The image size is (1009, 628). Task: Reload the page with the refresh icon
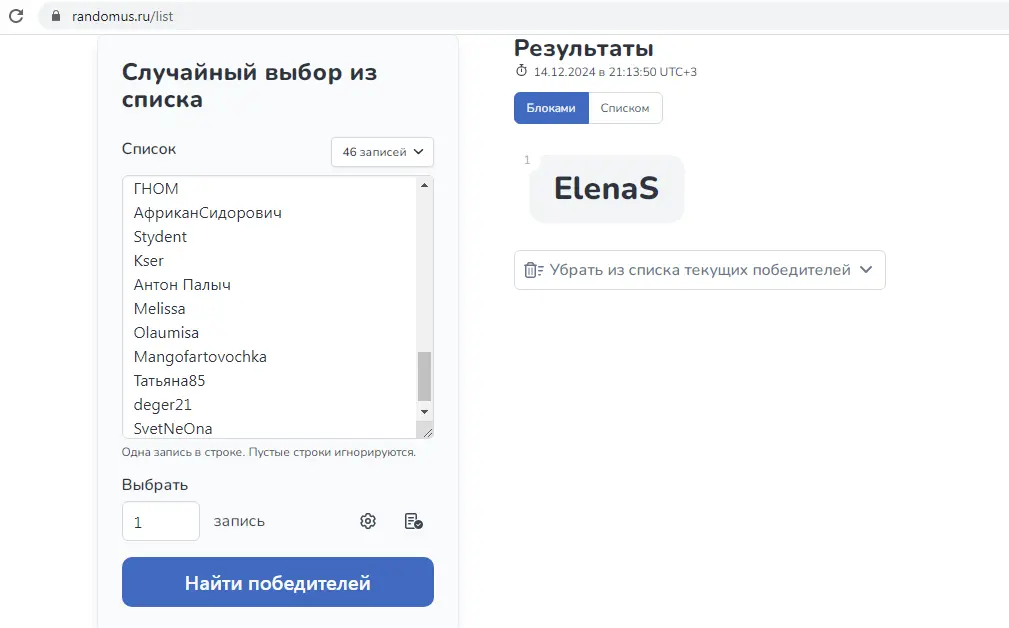[x=16, y=16]
